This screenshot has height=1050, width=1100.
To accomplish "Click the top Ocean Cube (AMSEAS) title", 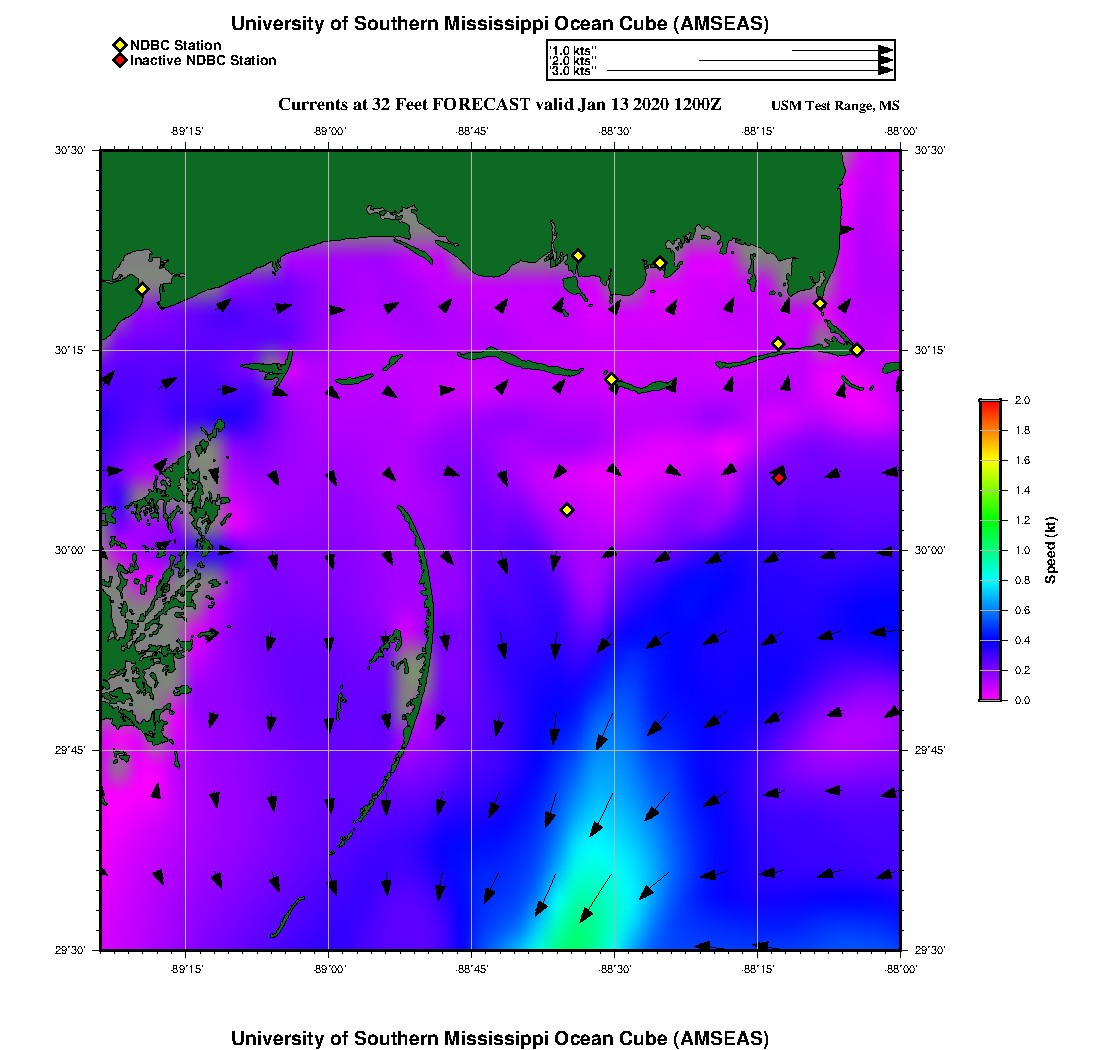I will [499, 24].
